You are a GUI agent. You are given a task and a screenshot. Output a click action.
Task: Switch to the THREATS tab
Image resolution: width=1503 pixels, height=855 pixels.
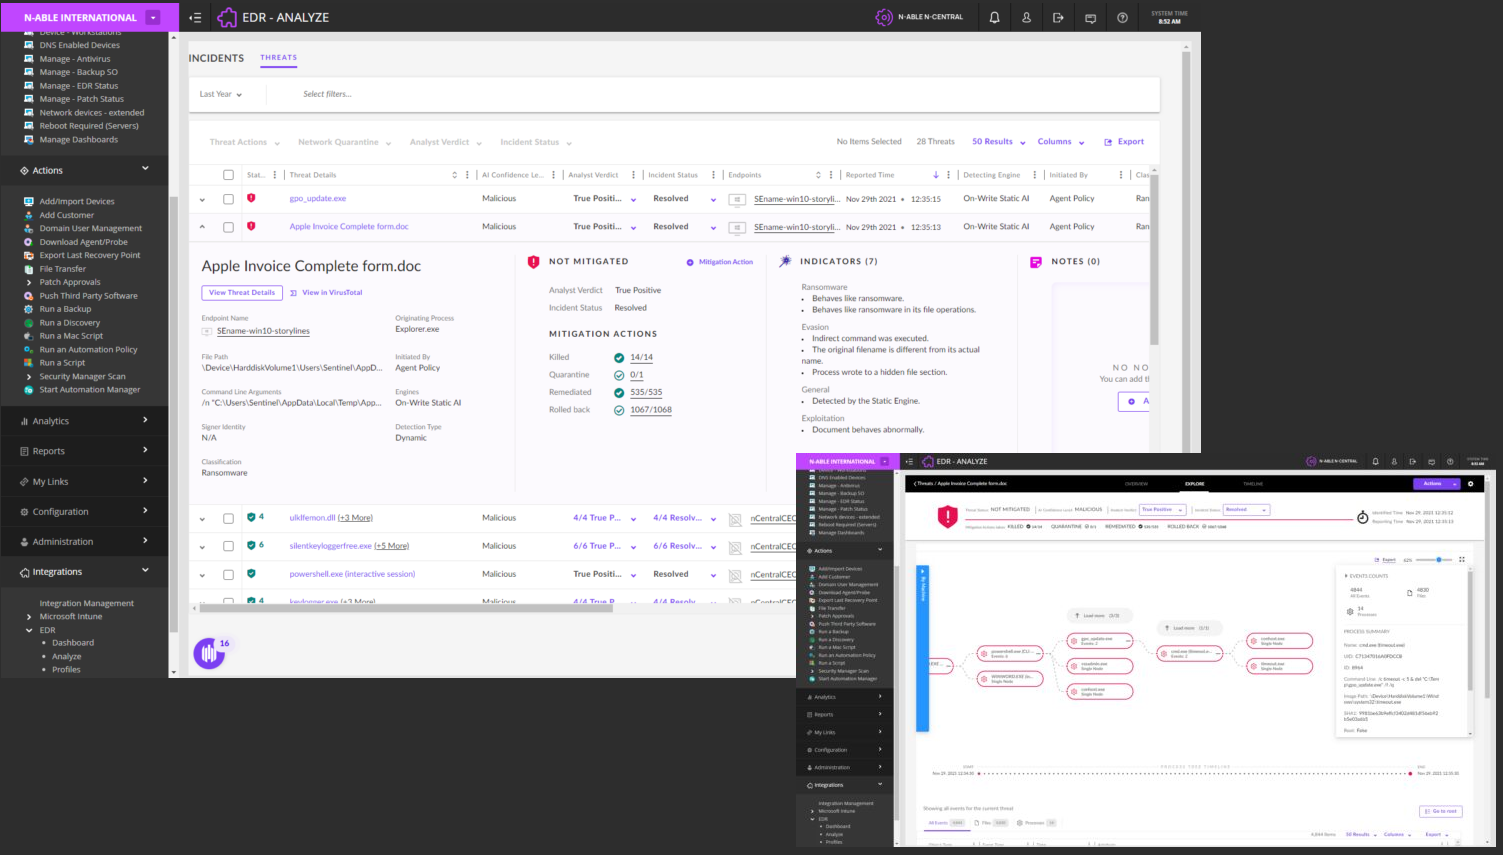coord(279,58)
